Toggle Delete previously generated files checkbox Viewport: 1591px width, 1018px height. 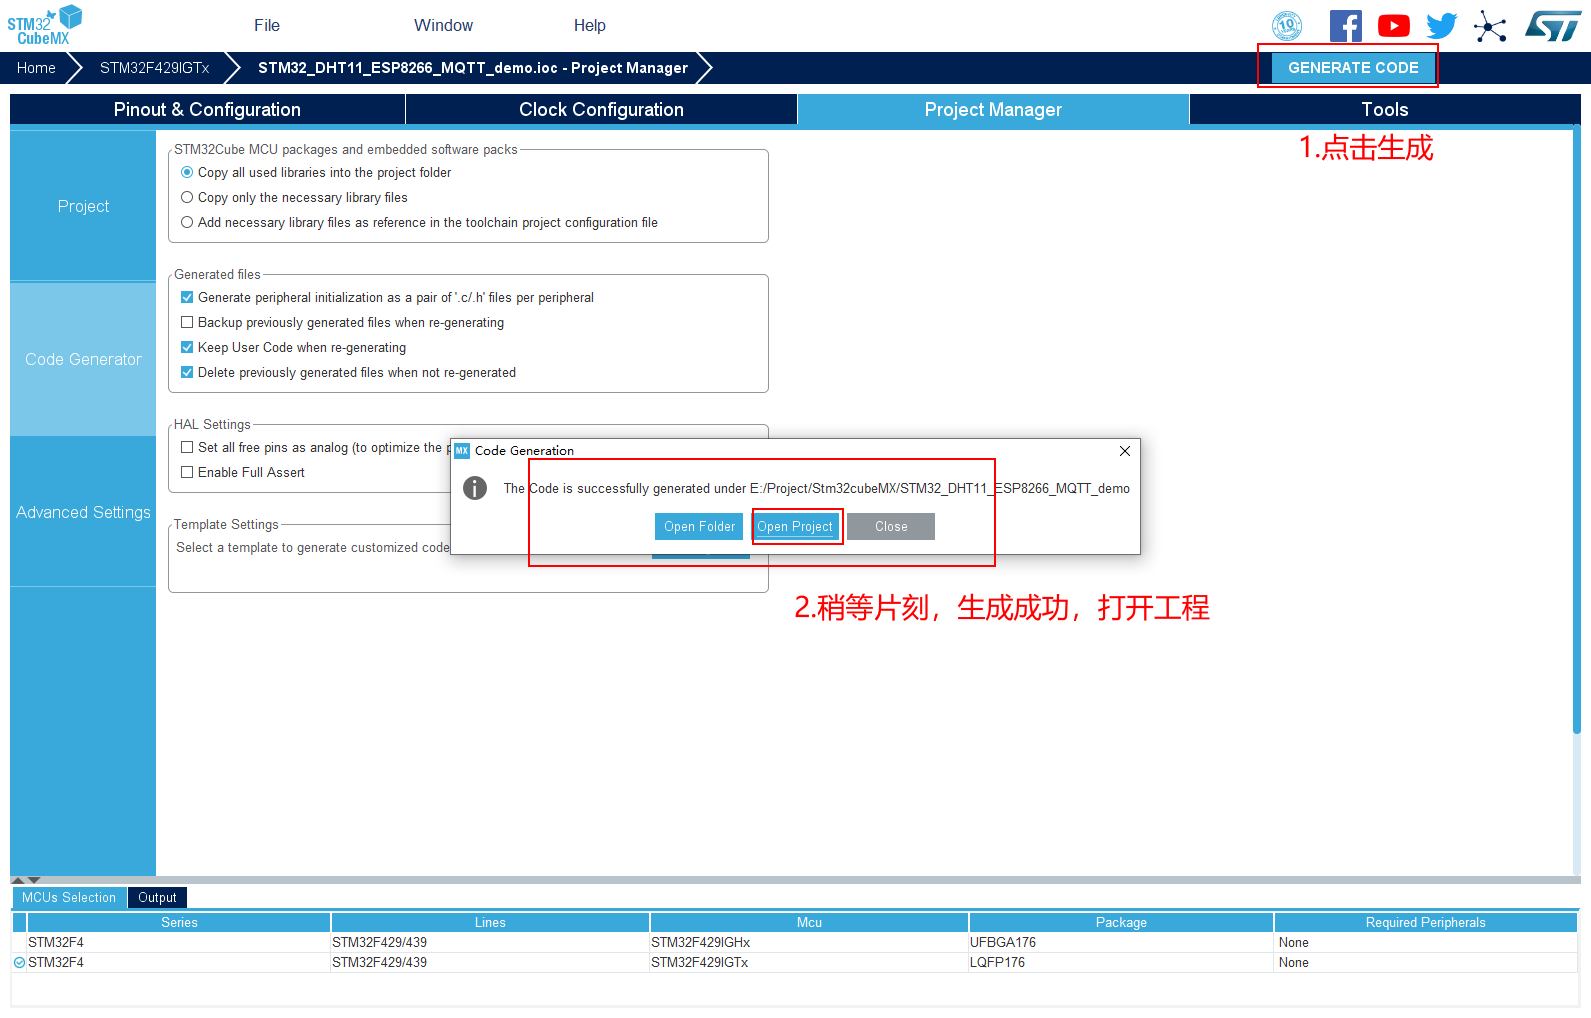[187, 373]
